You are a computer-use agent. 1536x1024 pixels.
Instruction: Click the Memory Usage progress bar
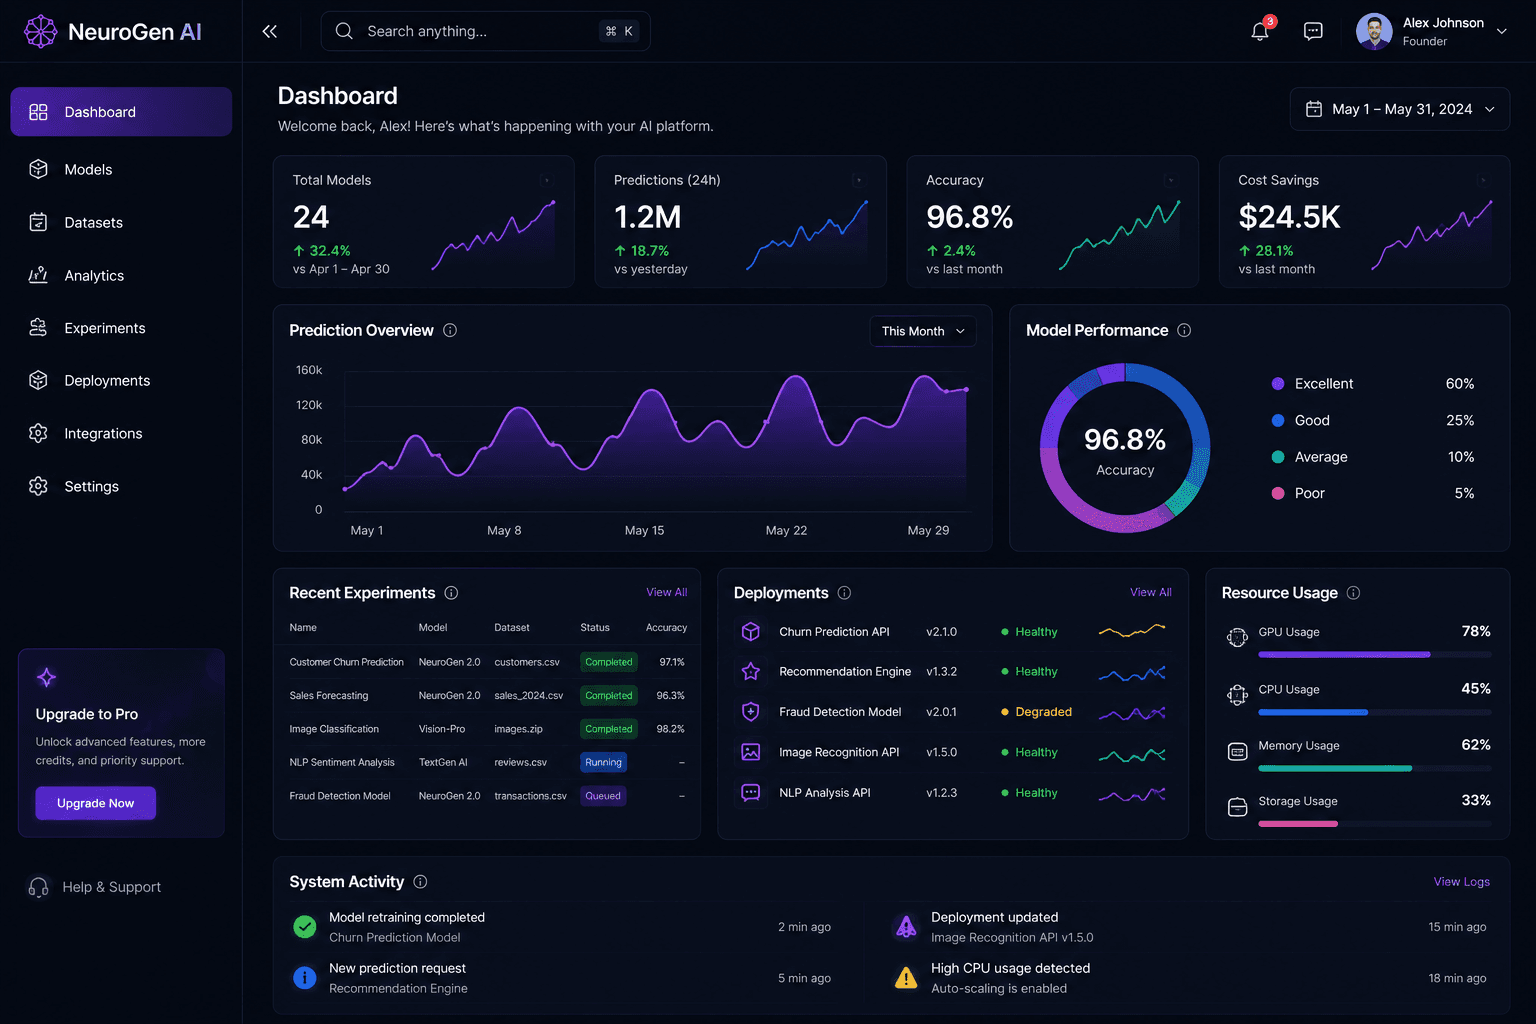pos(1375,768)
